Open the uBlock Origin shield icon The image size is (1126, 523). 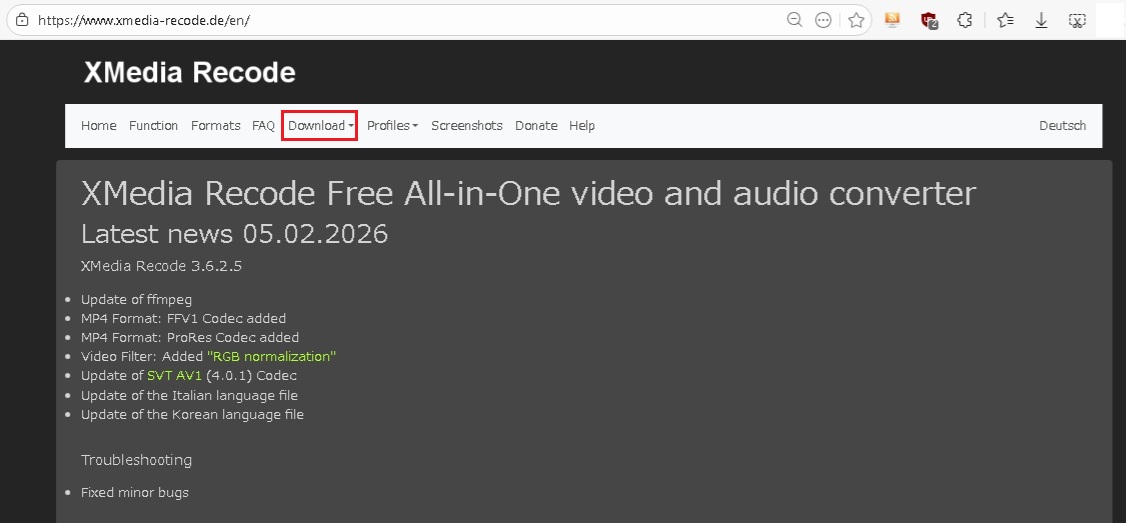(929, 20)
